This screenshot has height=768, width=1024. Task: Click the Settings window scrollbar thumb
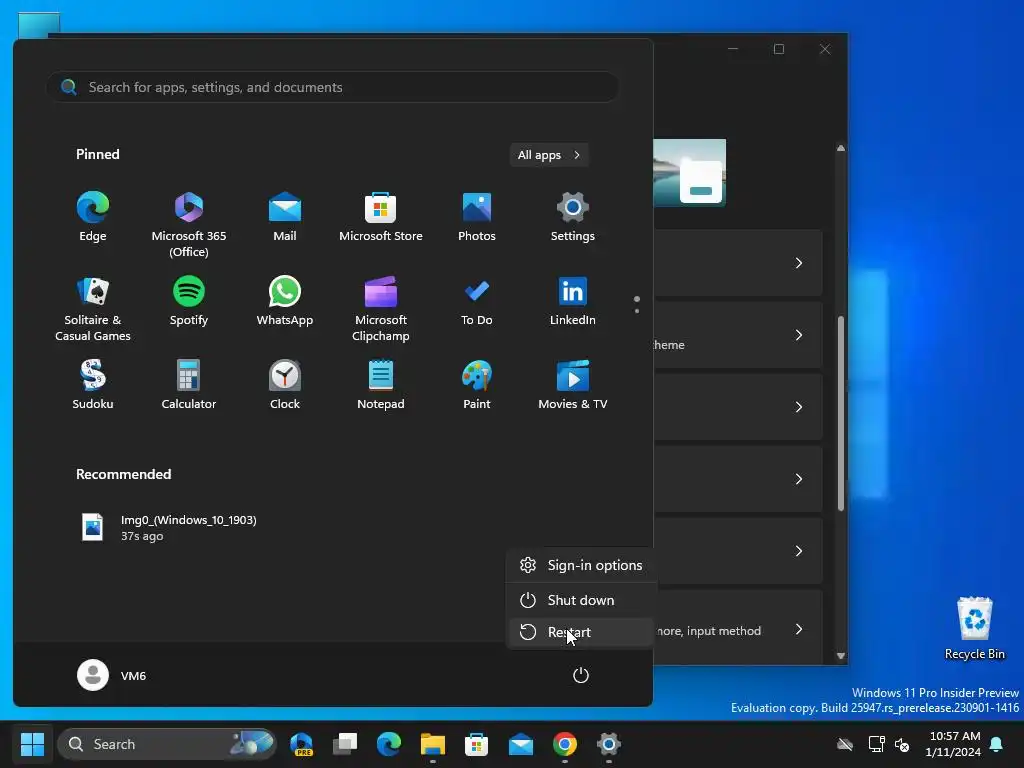pos(840,413)
